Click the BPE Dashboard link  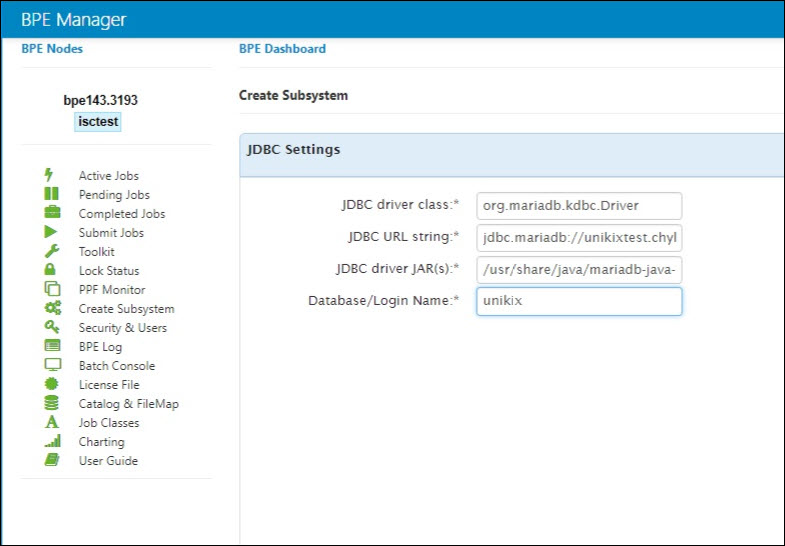282,49
